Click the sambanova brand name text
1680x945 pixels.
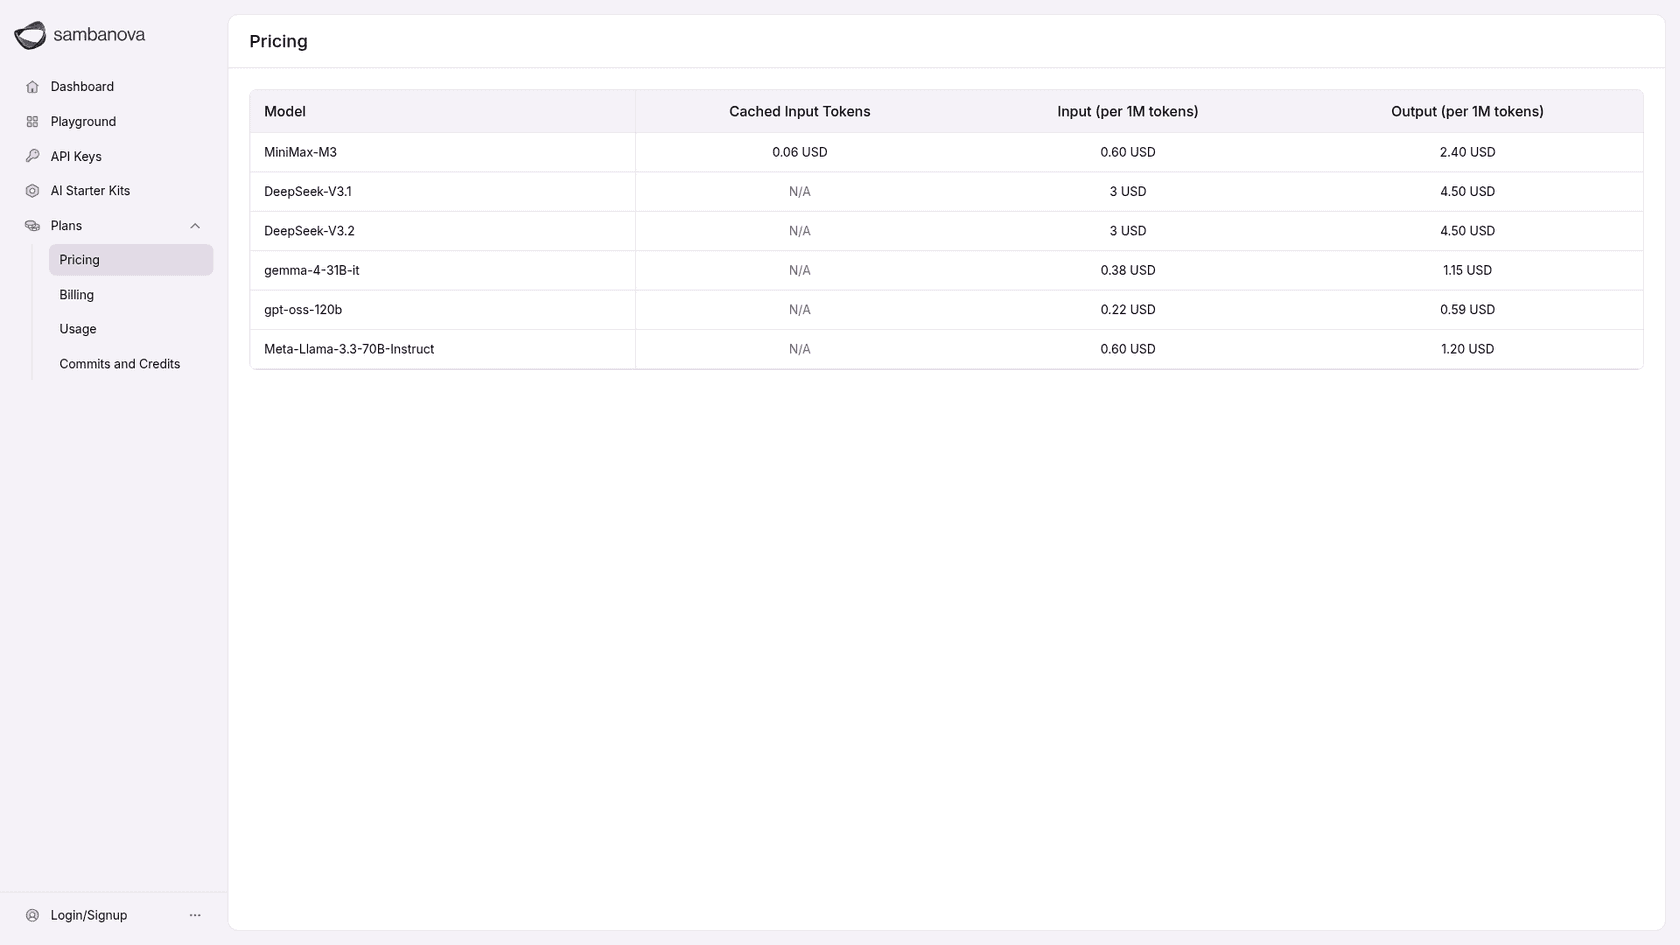click(99, 35)
